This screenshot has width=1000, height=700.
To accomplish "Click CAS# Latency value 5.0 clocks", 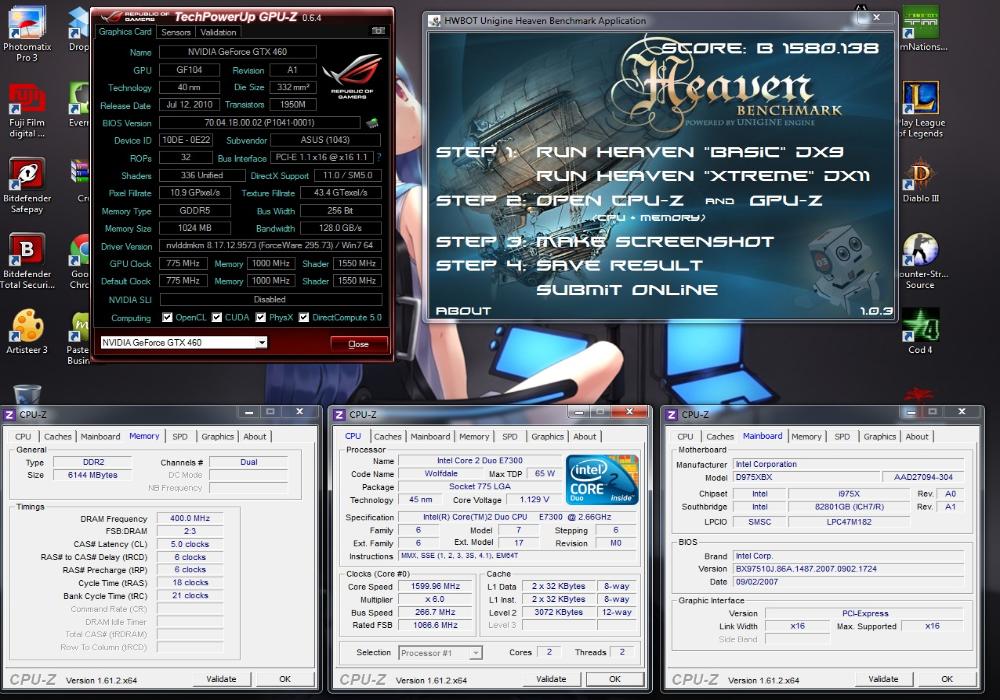I will pyautogui.click(x=190, y=544).
